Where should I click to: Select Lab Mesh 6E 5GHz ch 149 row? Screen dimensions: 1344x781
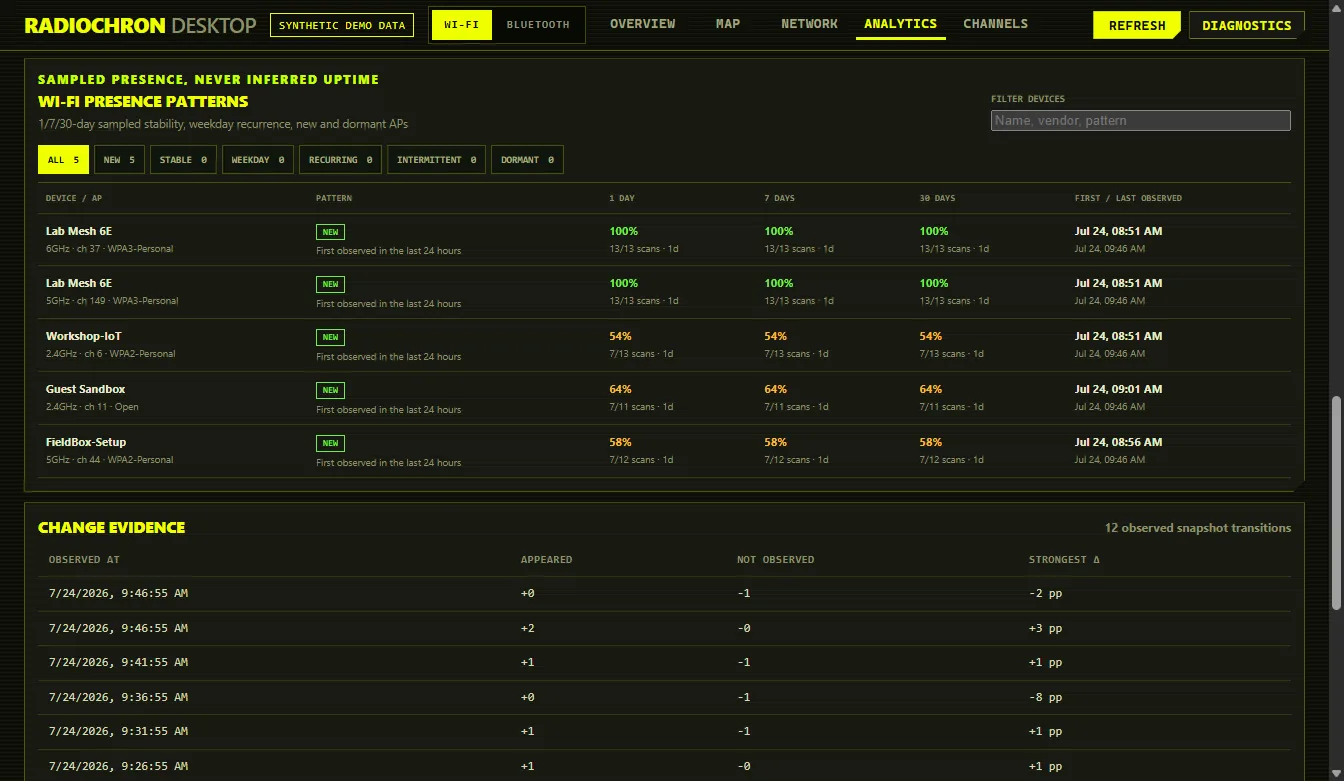[664, 292]
